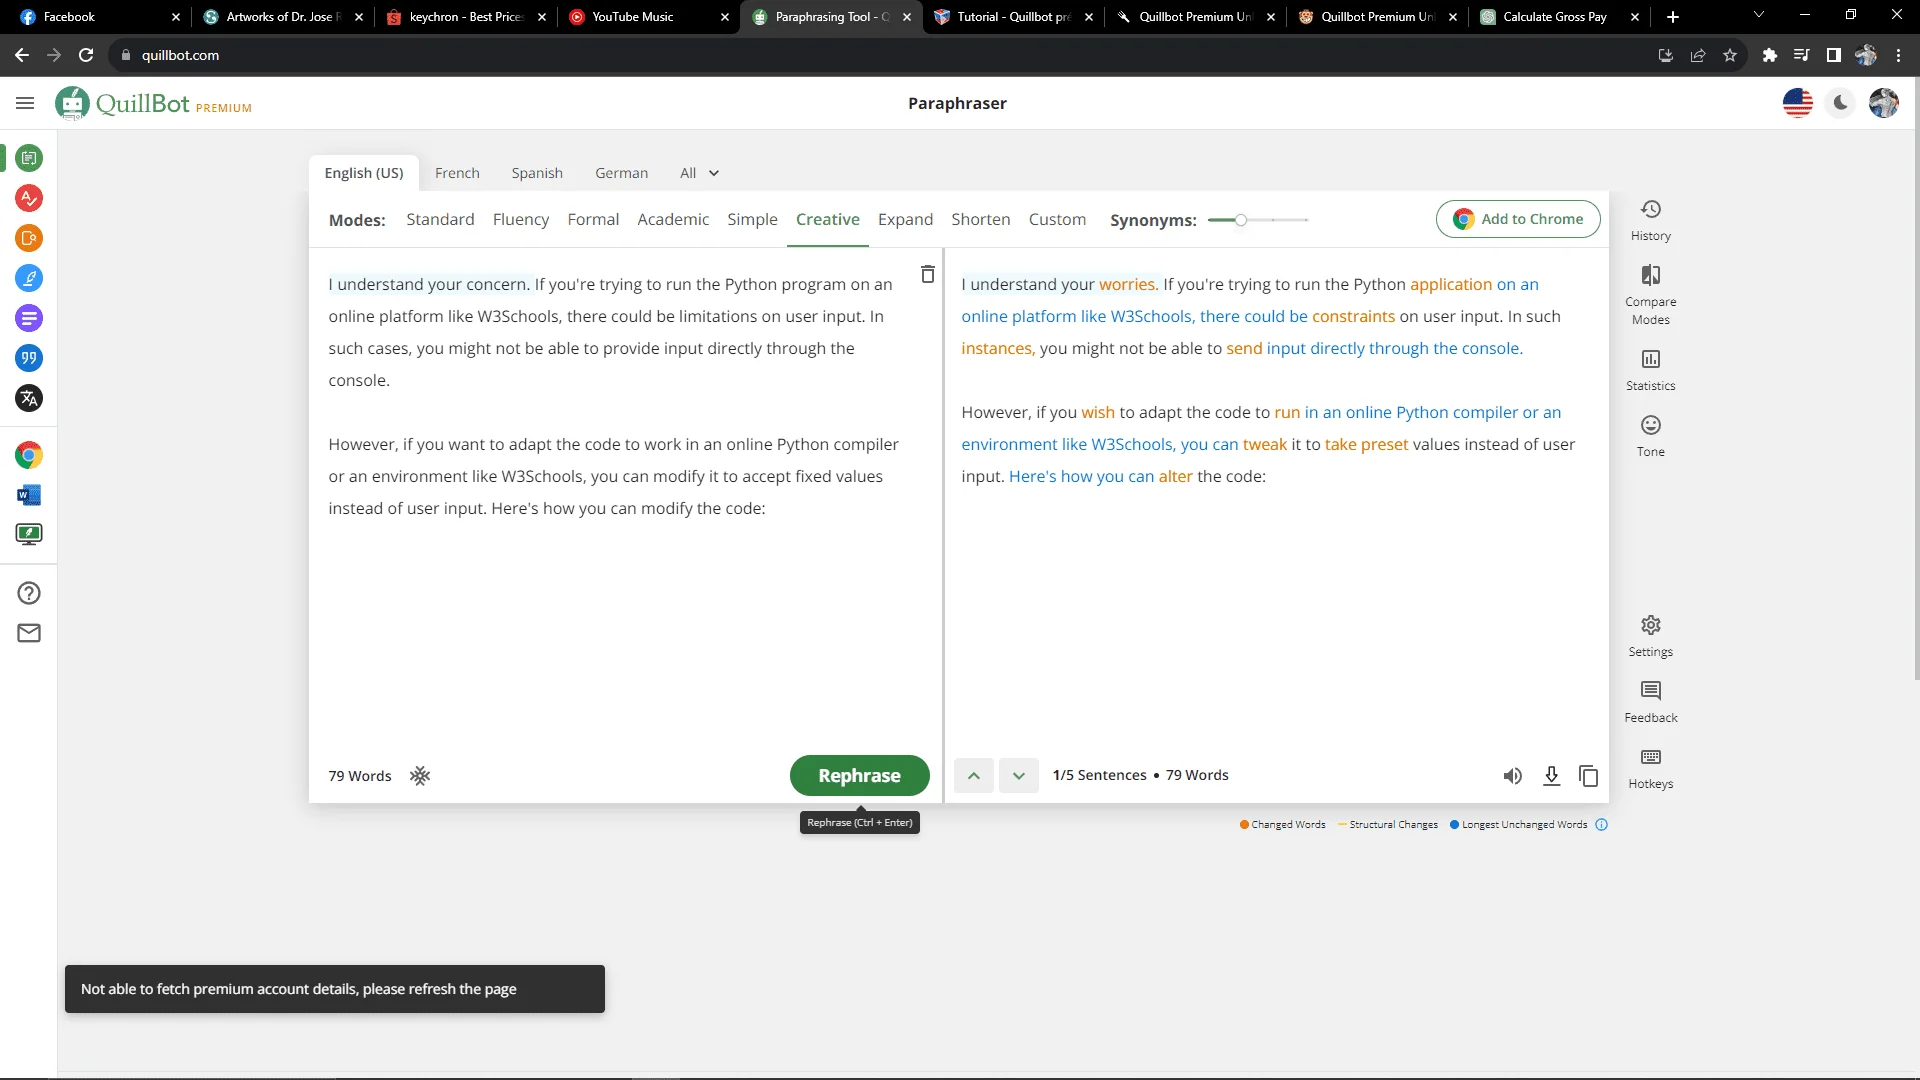Open the Tone panel

pyautogui.click(x=1650, y=437)
